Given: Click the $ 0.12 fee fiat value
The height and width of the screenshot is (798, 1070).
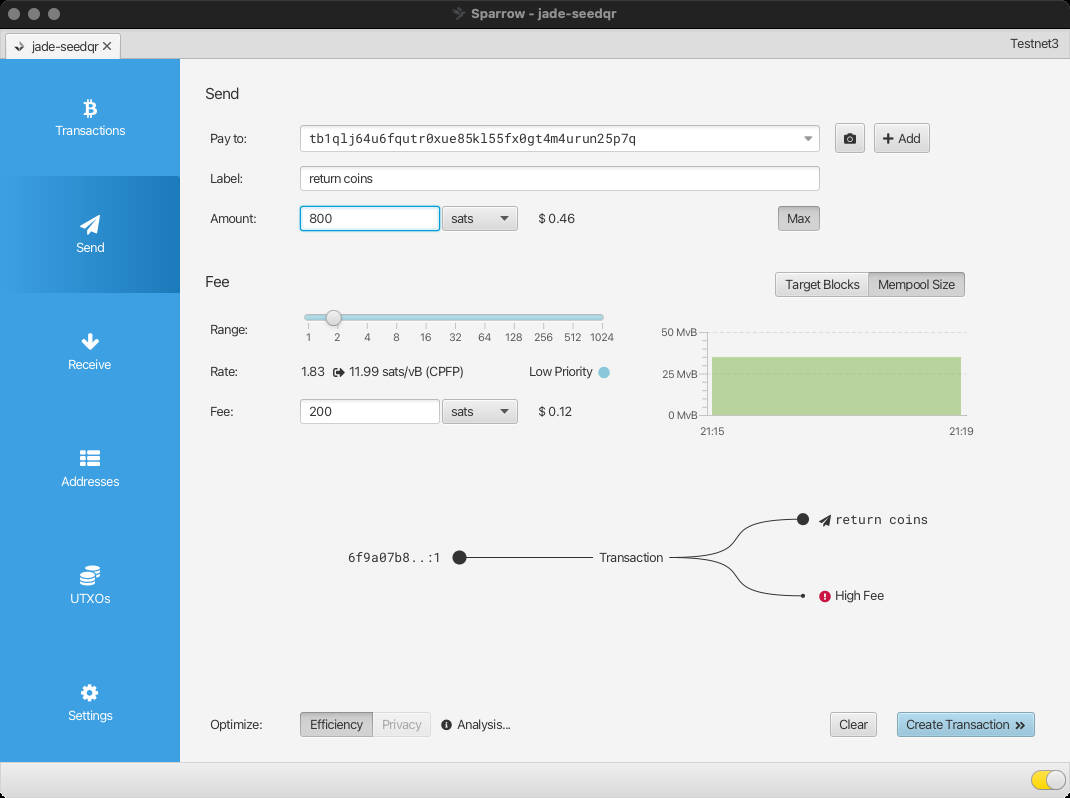Looking at the screenshot, I should pos(555,412).
